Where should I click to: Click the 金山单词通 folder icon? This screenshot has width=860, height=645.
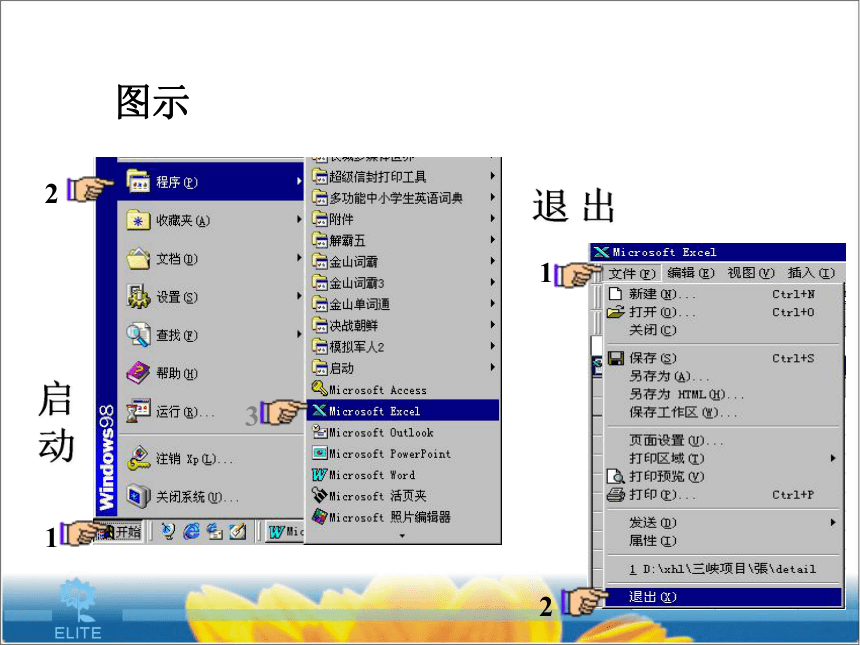320,303
